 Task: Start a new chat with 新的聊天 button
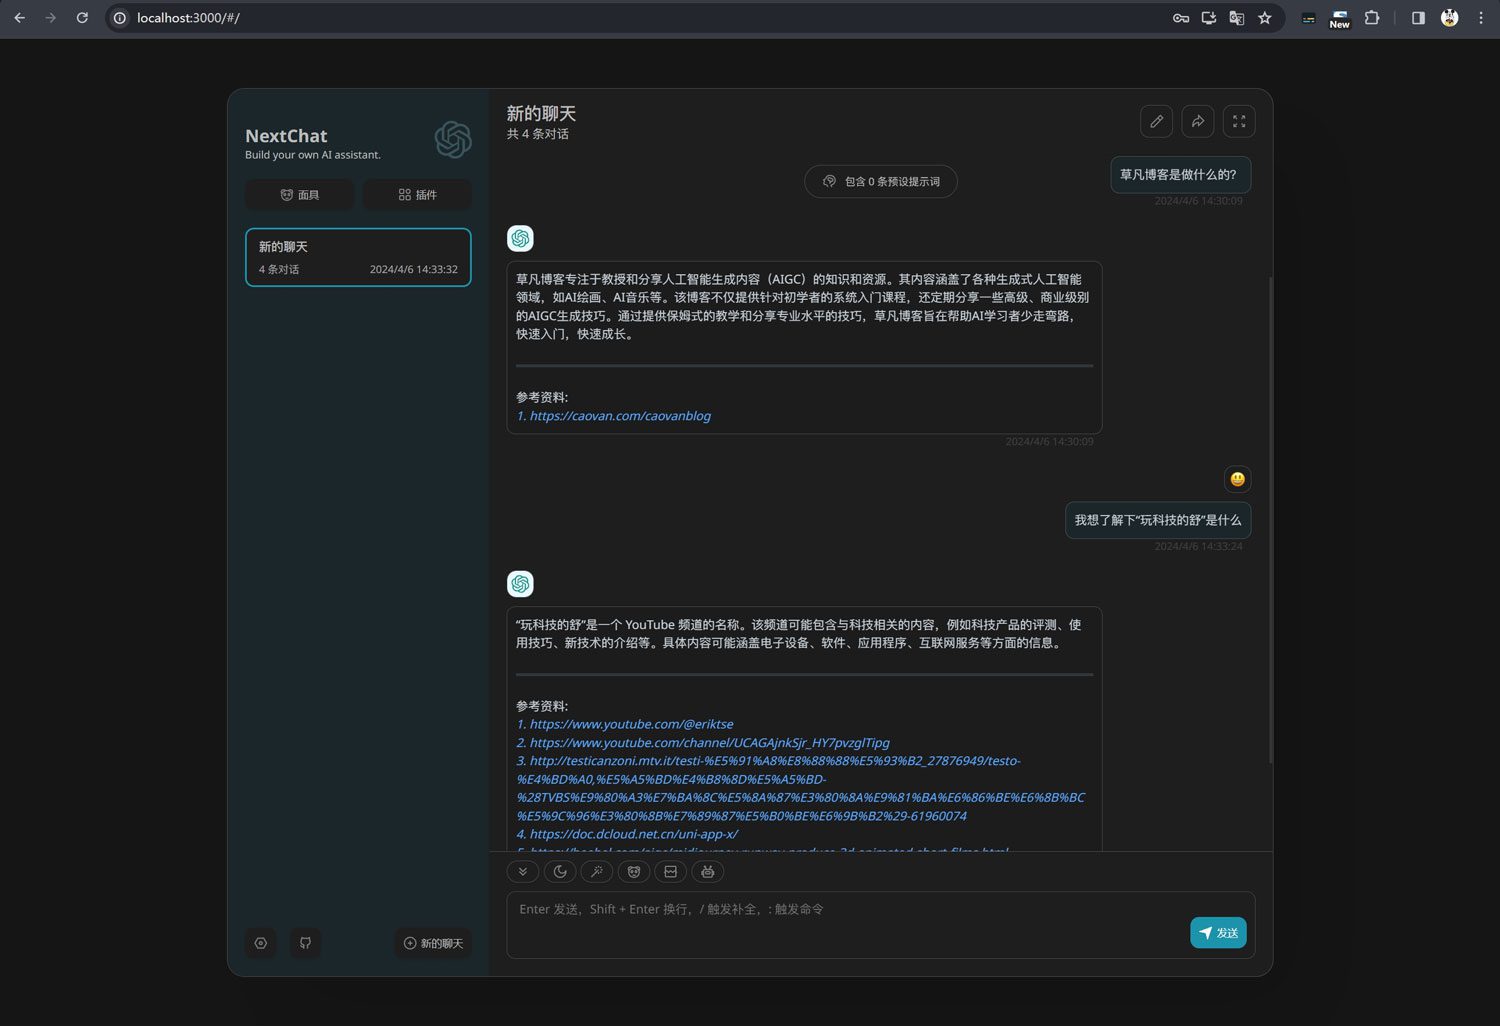tap(432, 942)
